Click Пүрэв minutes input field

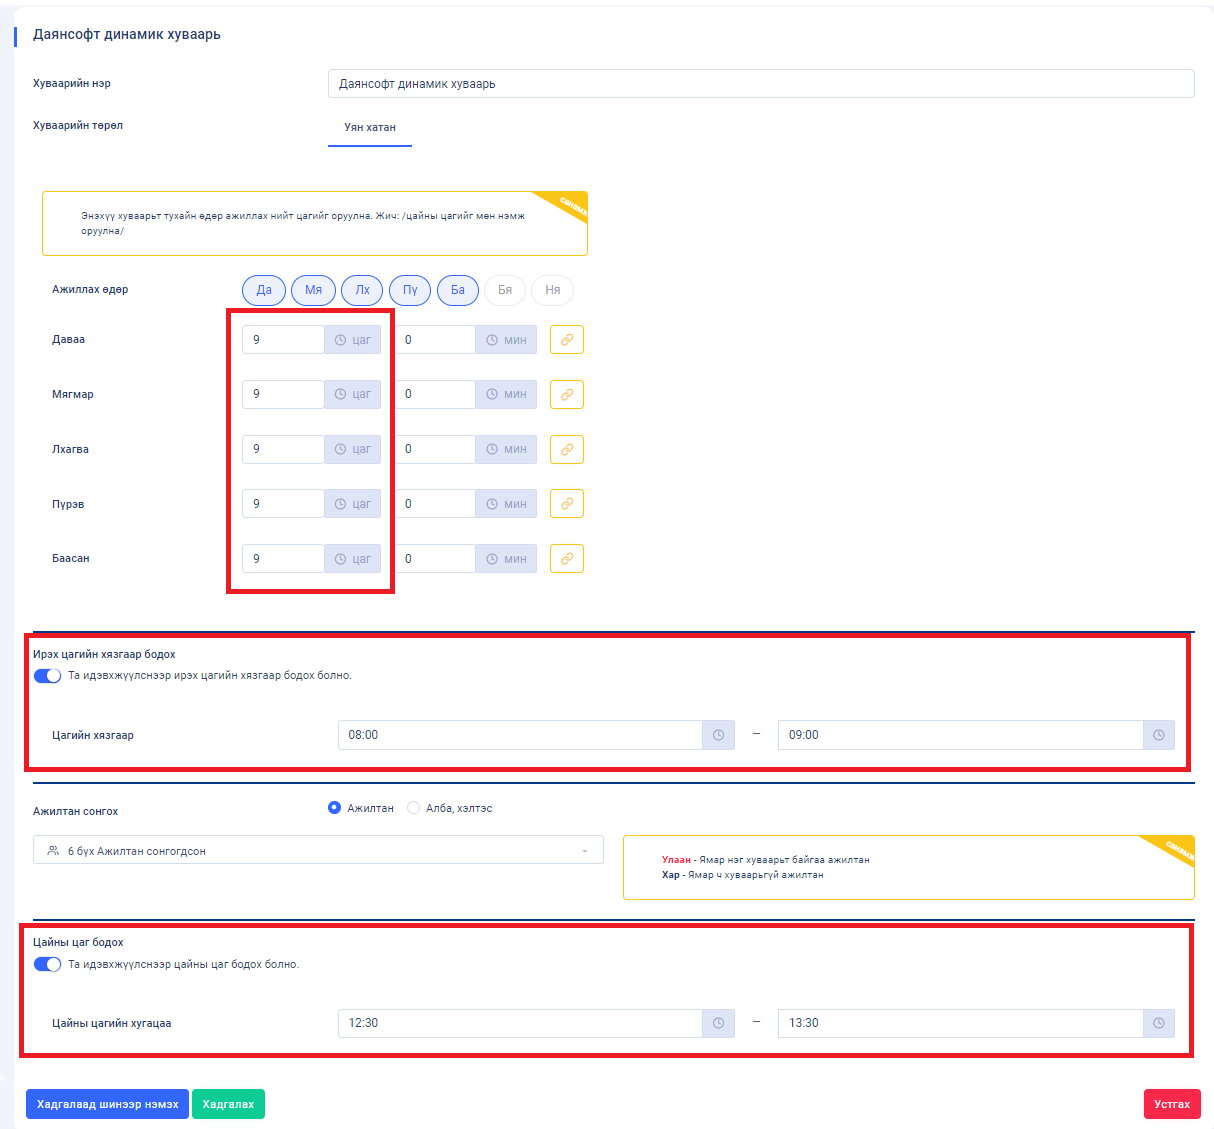tap(435, 504)
